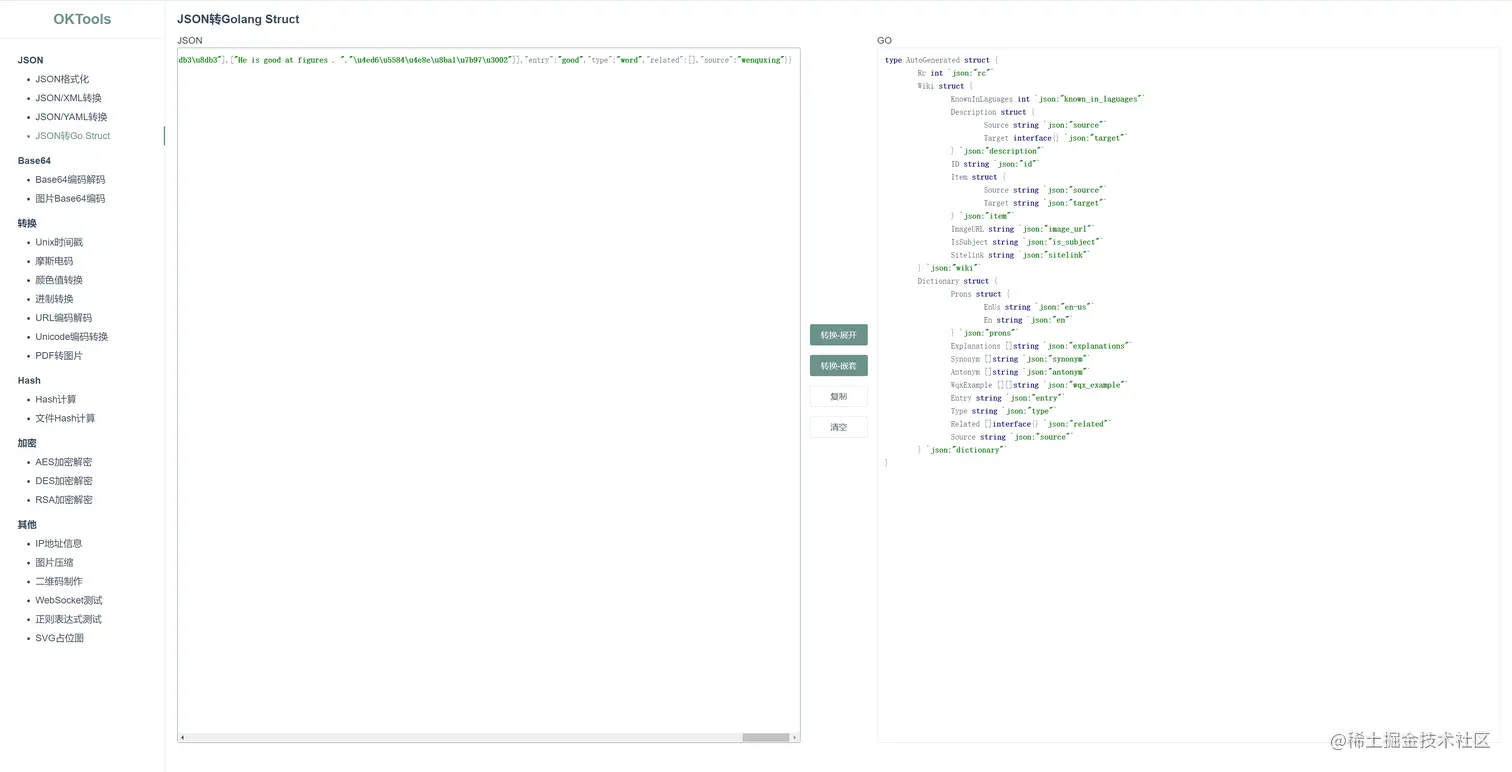
Task: Go to SVG占位图 page
Action: pyautogui.click(x=60, y=638)
